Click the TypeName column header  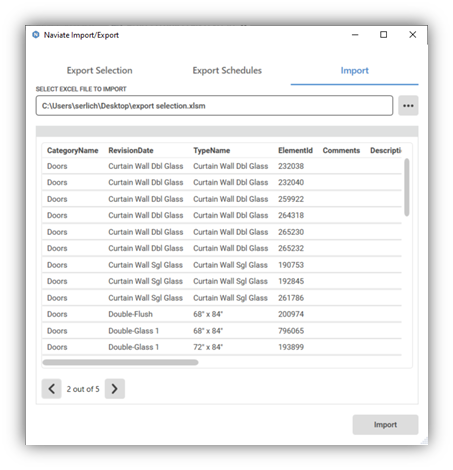pyautogui.click(x=212, y=150)
